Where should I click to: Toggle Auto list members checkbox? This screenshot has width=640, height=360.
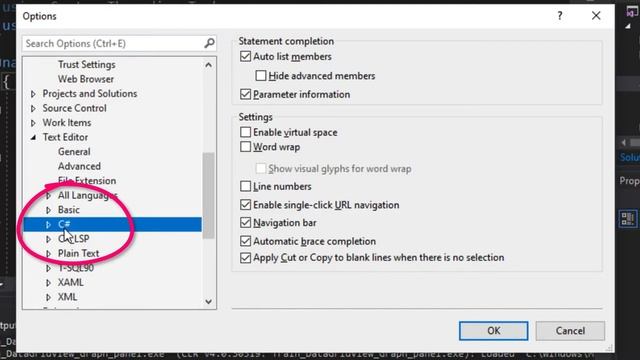(x=245, y=56)
